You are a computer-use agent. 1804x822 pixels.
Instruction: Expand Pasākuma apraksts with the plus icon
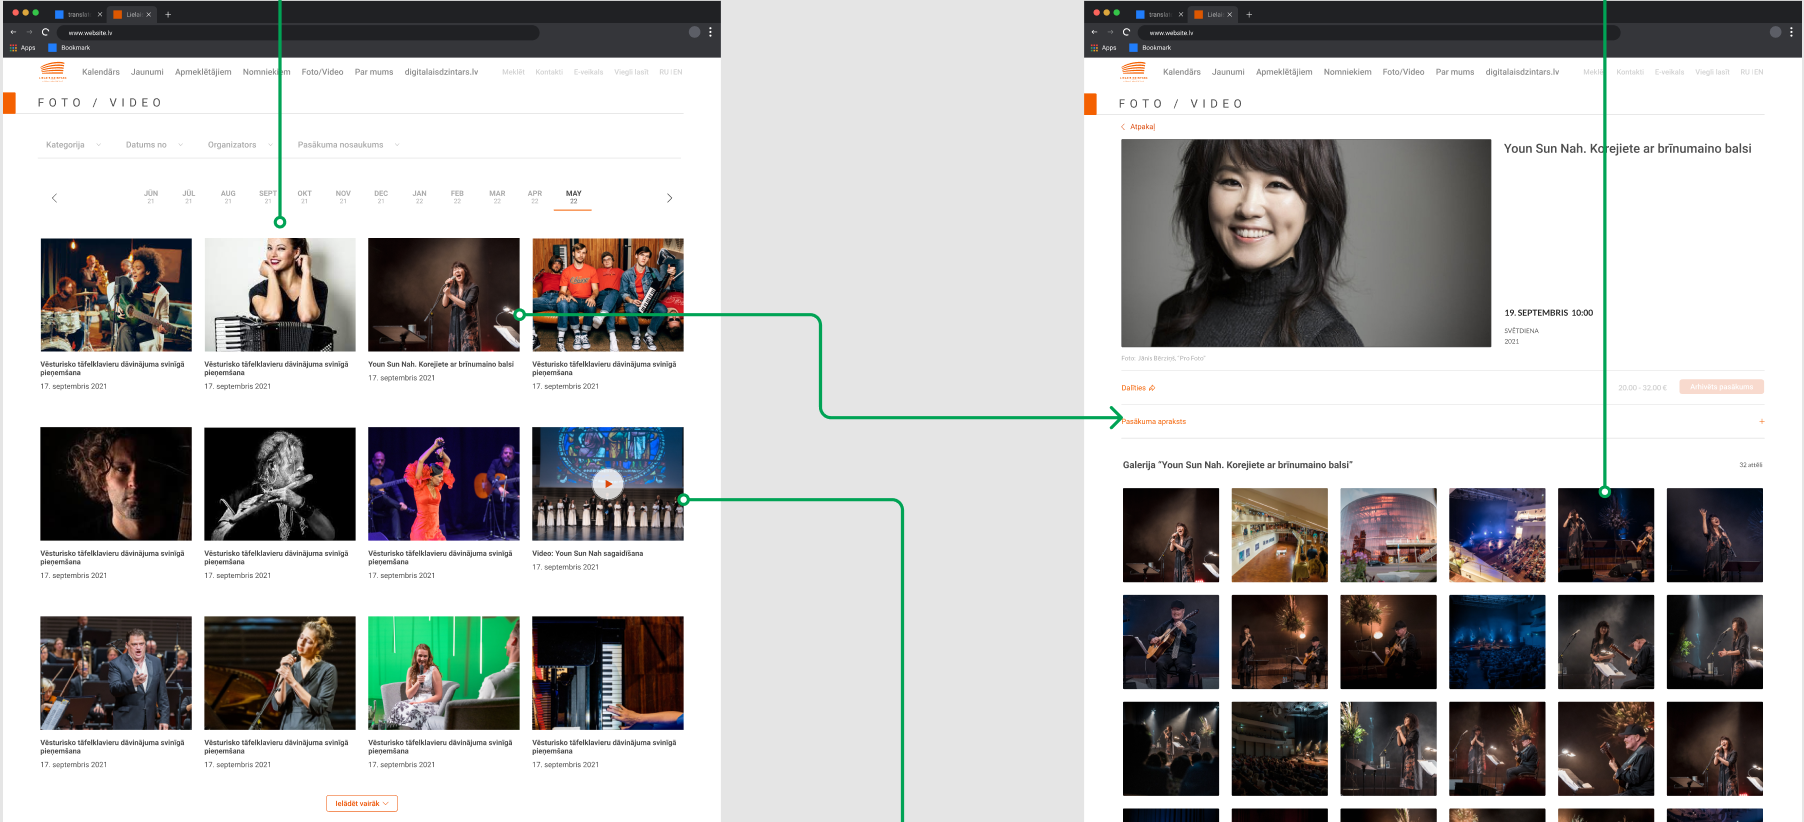coord(1761,421)
